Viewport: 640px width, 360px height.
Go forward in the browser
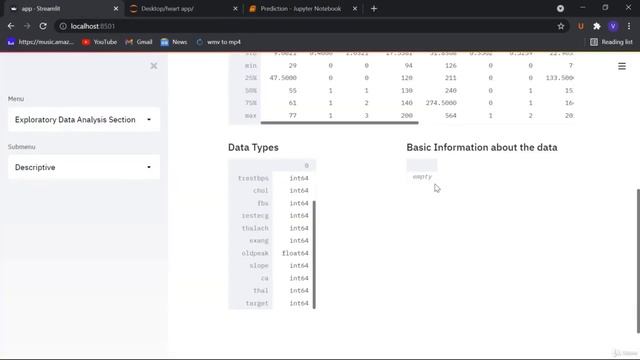tap(27, 26)
